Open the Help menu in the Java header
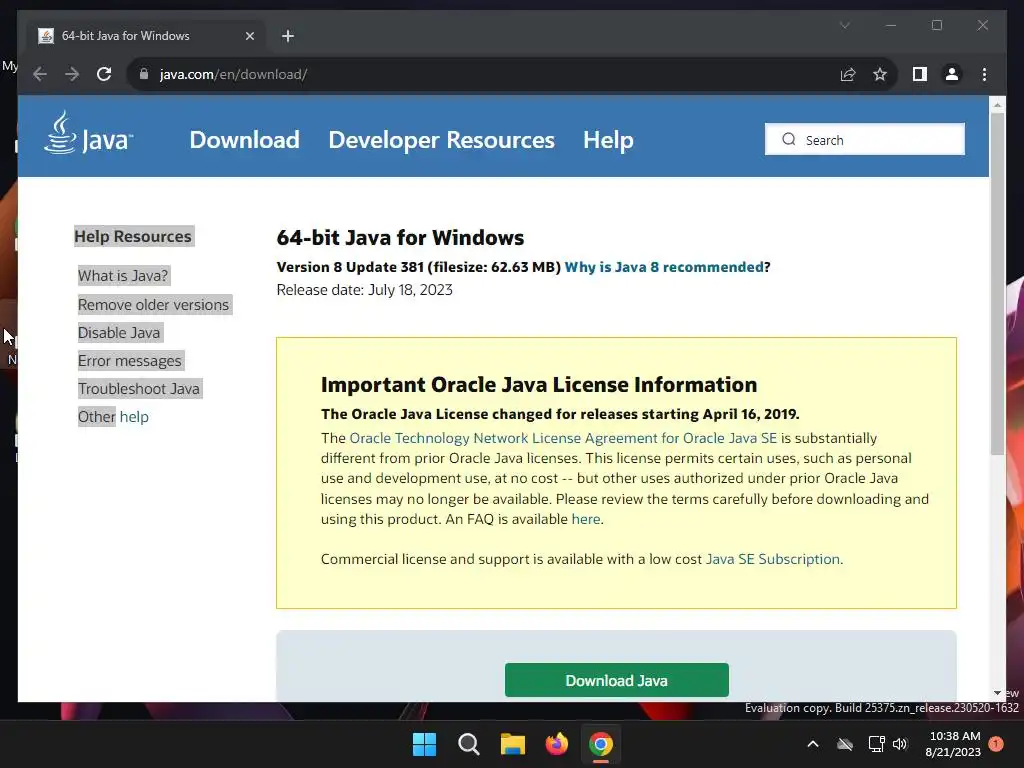Screen dimensions: 1024x768 tap(608, 140)
